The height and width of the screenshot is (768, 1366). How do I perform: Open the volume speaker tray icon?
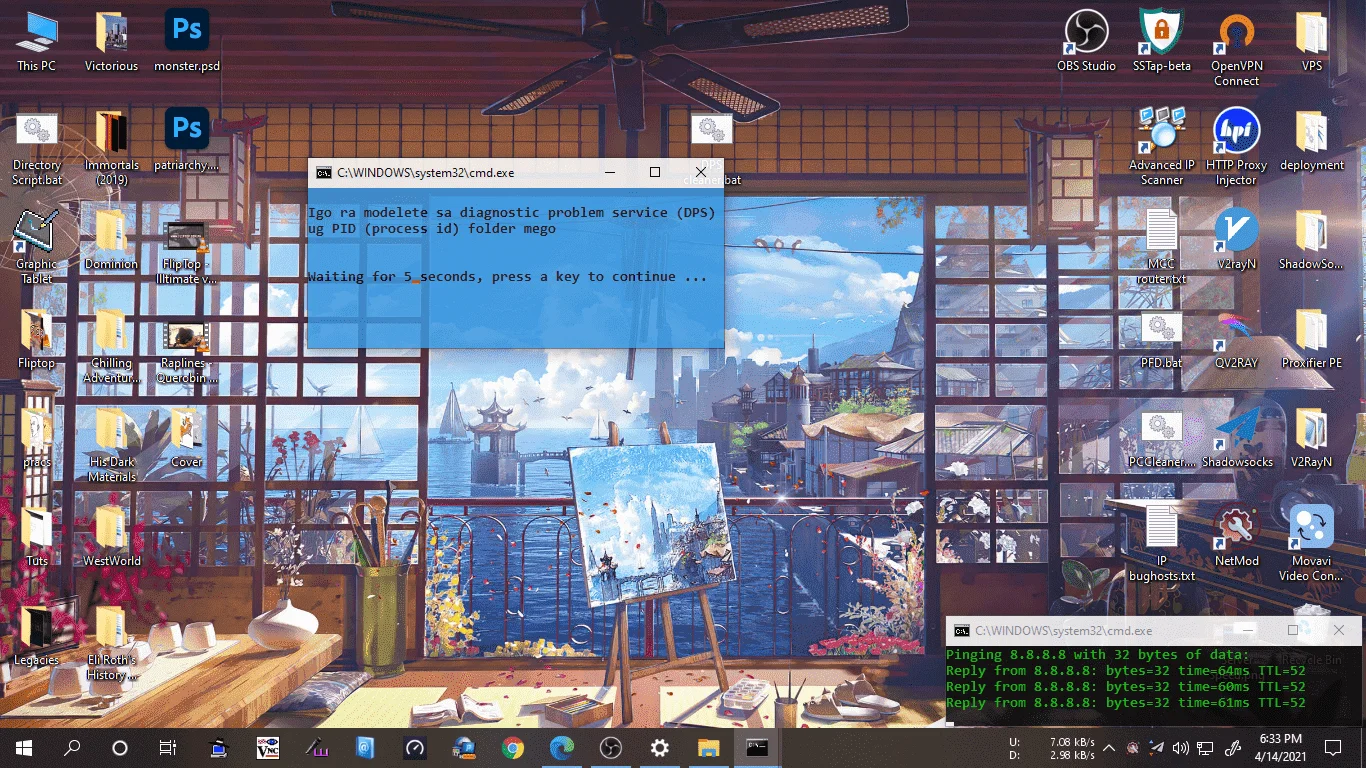coord(1181,747)
